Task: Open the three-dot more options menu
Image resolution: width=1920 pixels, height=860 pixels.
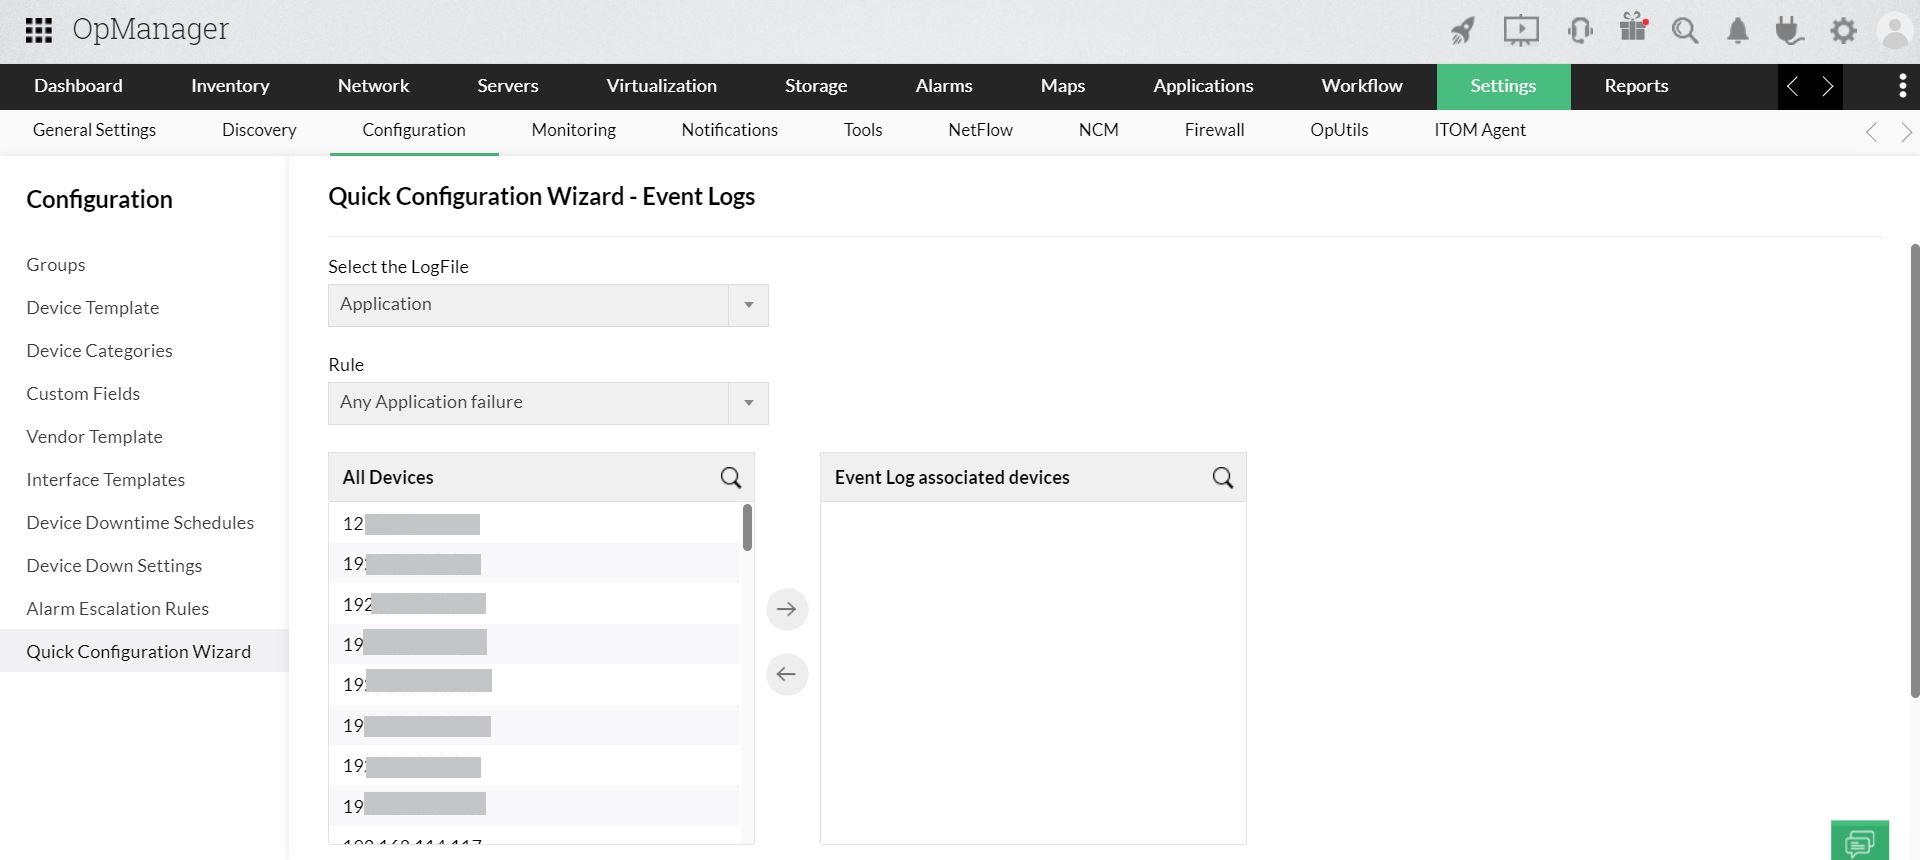Action: (x=1902, y=86)
